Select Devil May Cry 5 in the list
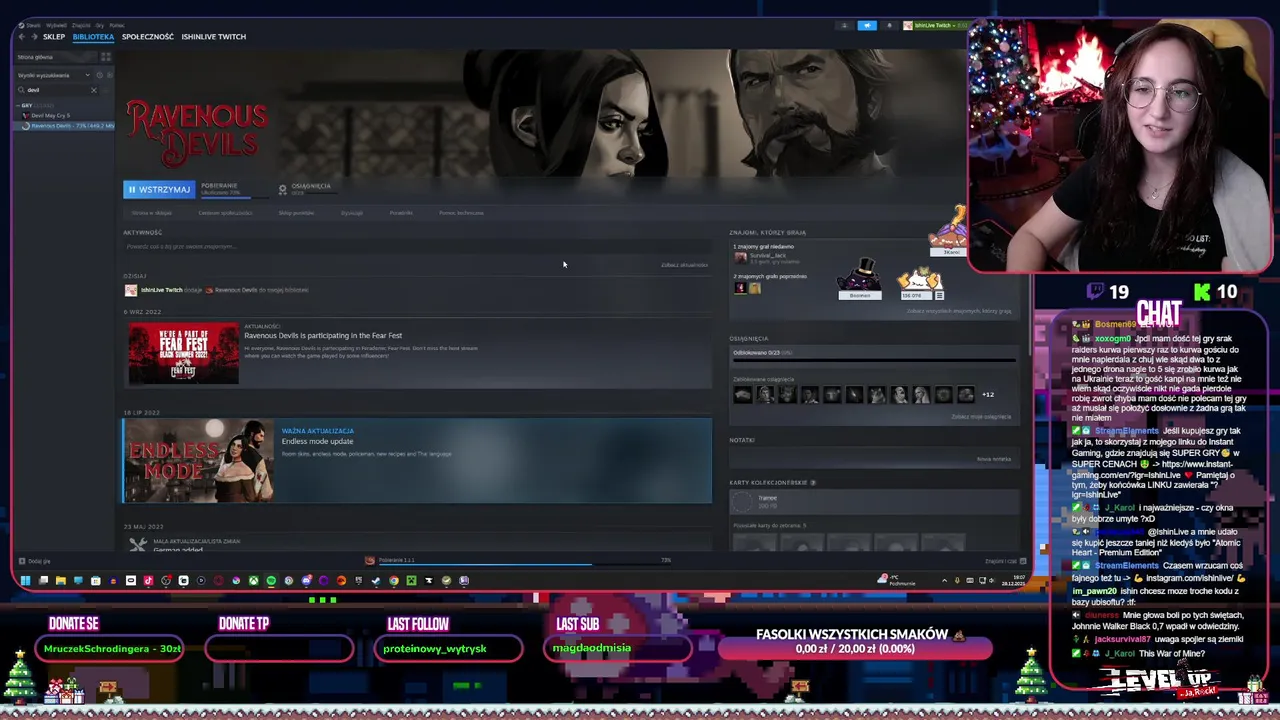 pos(50,116)
